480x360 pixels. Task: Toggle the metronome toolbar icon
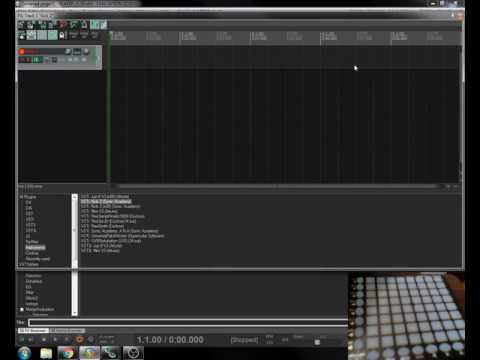[84, 25]
